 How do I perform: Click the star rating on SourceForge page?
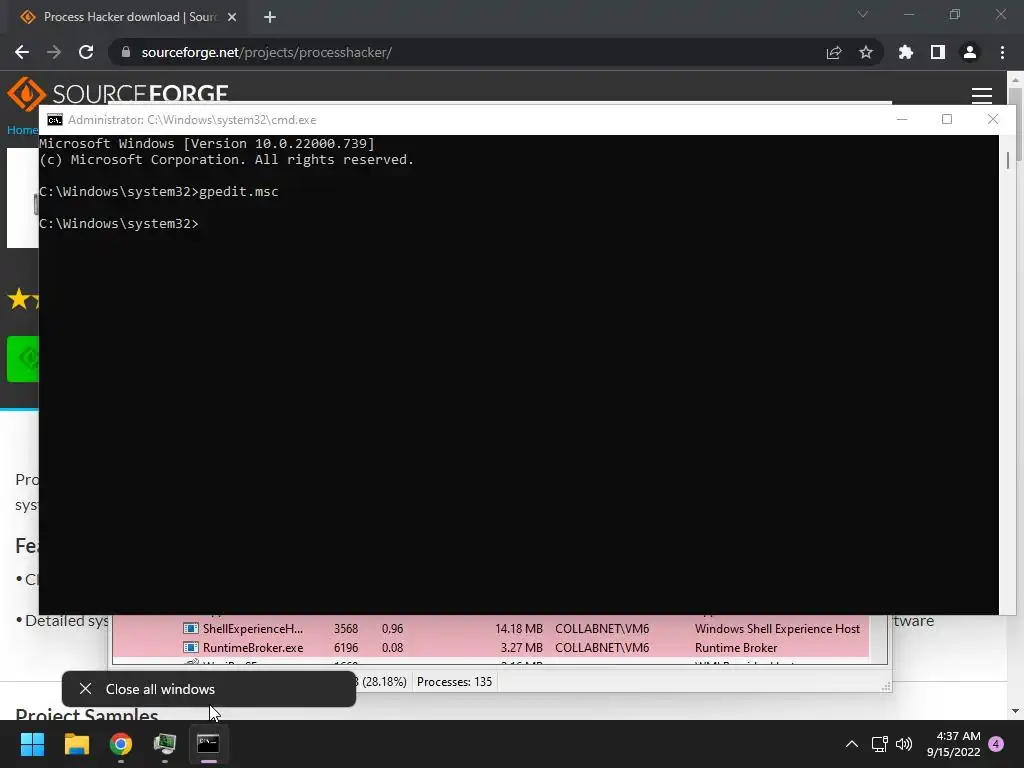coord(24,299)
